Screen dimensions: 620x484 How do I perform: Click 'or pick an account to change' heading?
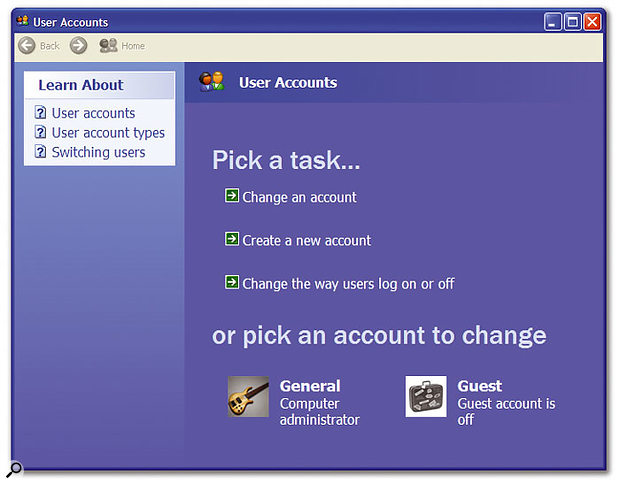point(379,336)
